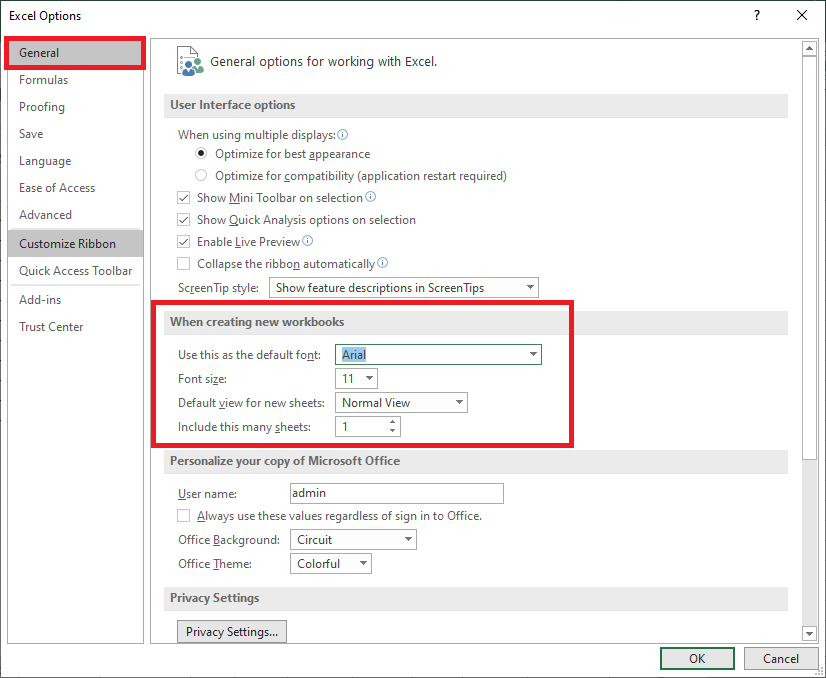The height and width of the screenshot is (678, 826).
Task: Open the default font dropdown showing Arial
Action: [531, 354]
